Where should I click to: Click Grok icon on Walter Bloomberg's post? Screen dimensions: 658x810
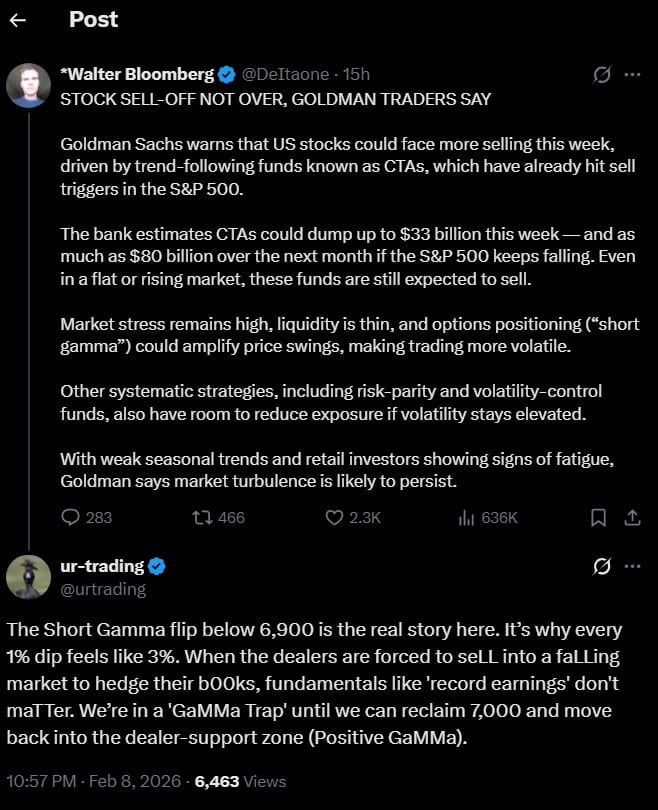(602, 75)
